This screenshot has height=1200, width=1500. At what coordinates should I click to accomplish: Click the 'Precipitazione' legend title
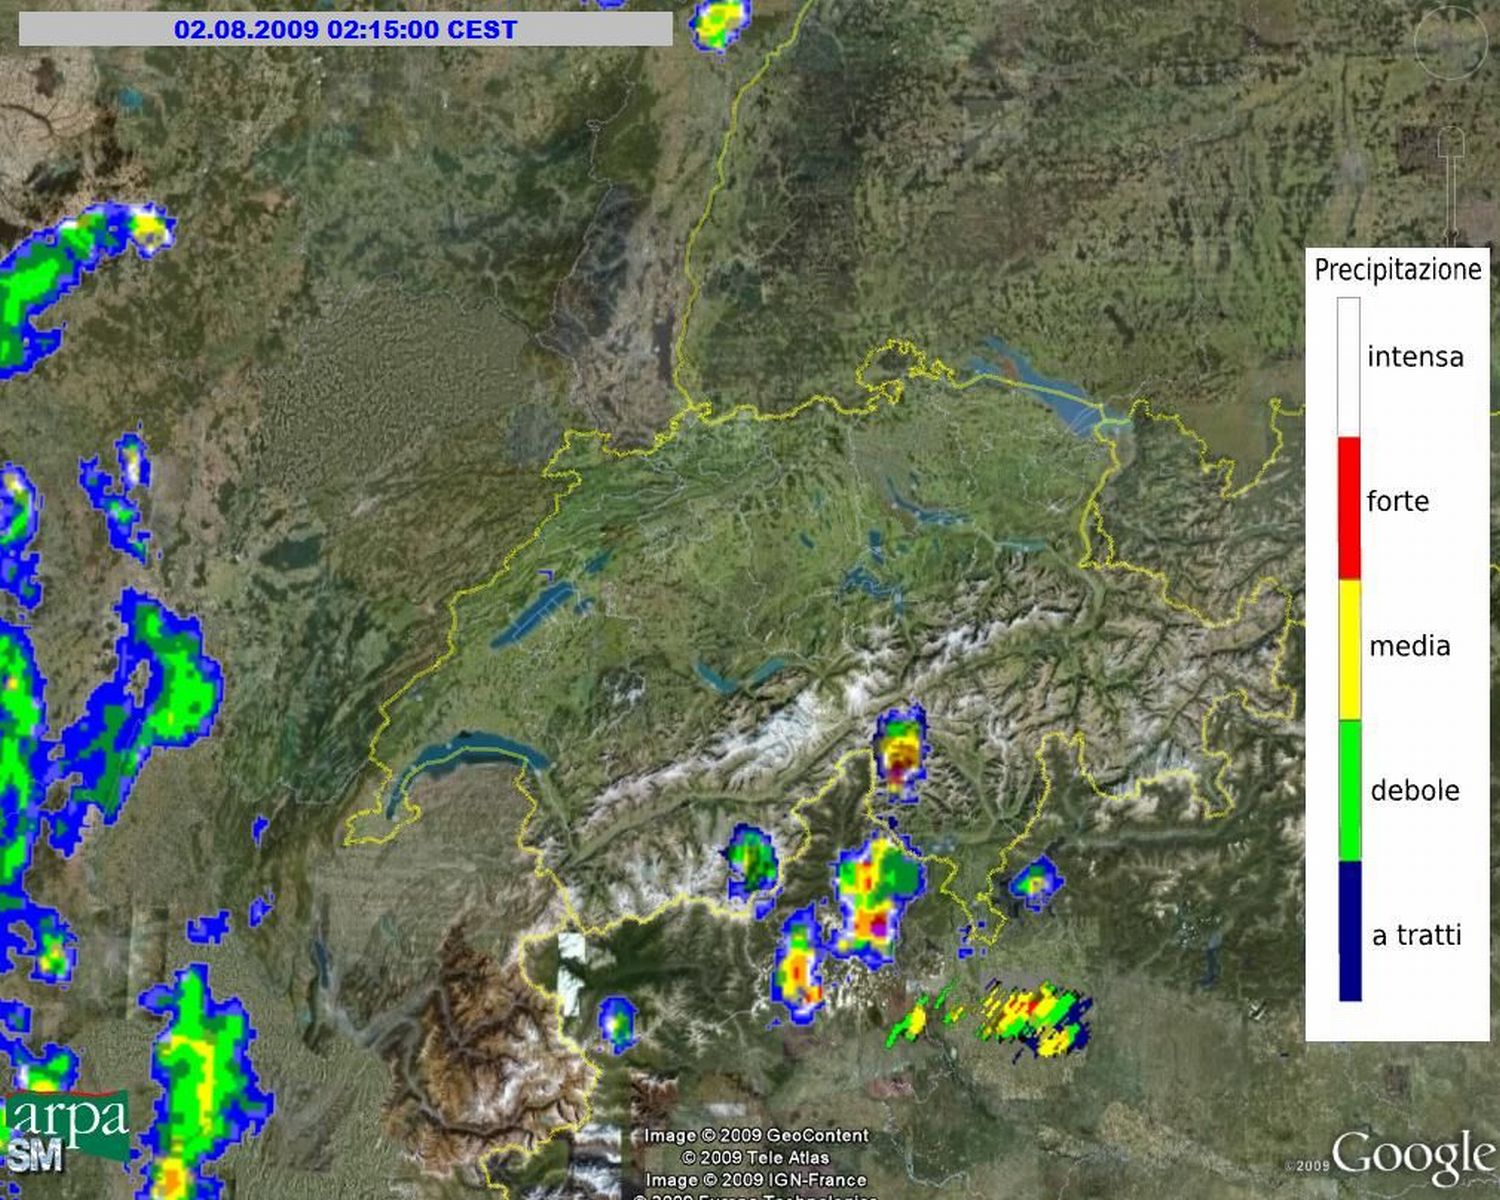[x=1397, y=270]
